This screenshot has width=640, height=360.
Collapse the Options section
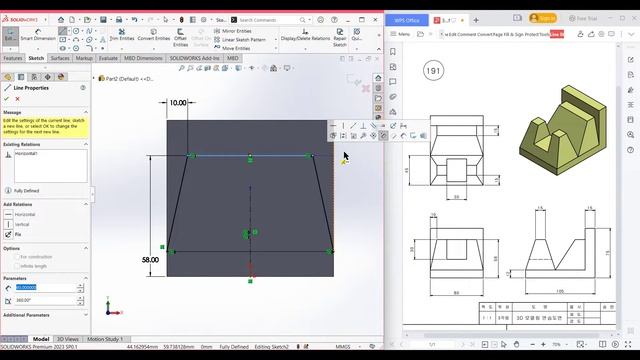pos(86,248)
